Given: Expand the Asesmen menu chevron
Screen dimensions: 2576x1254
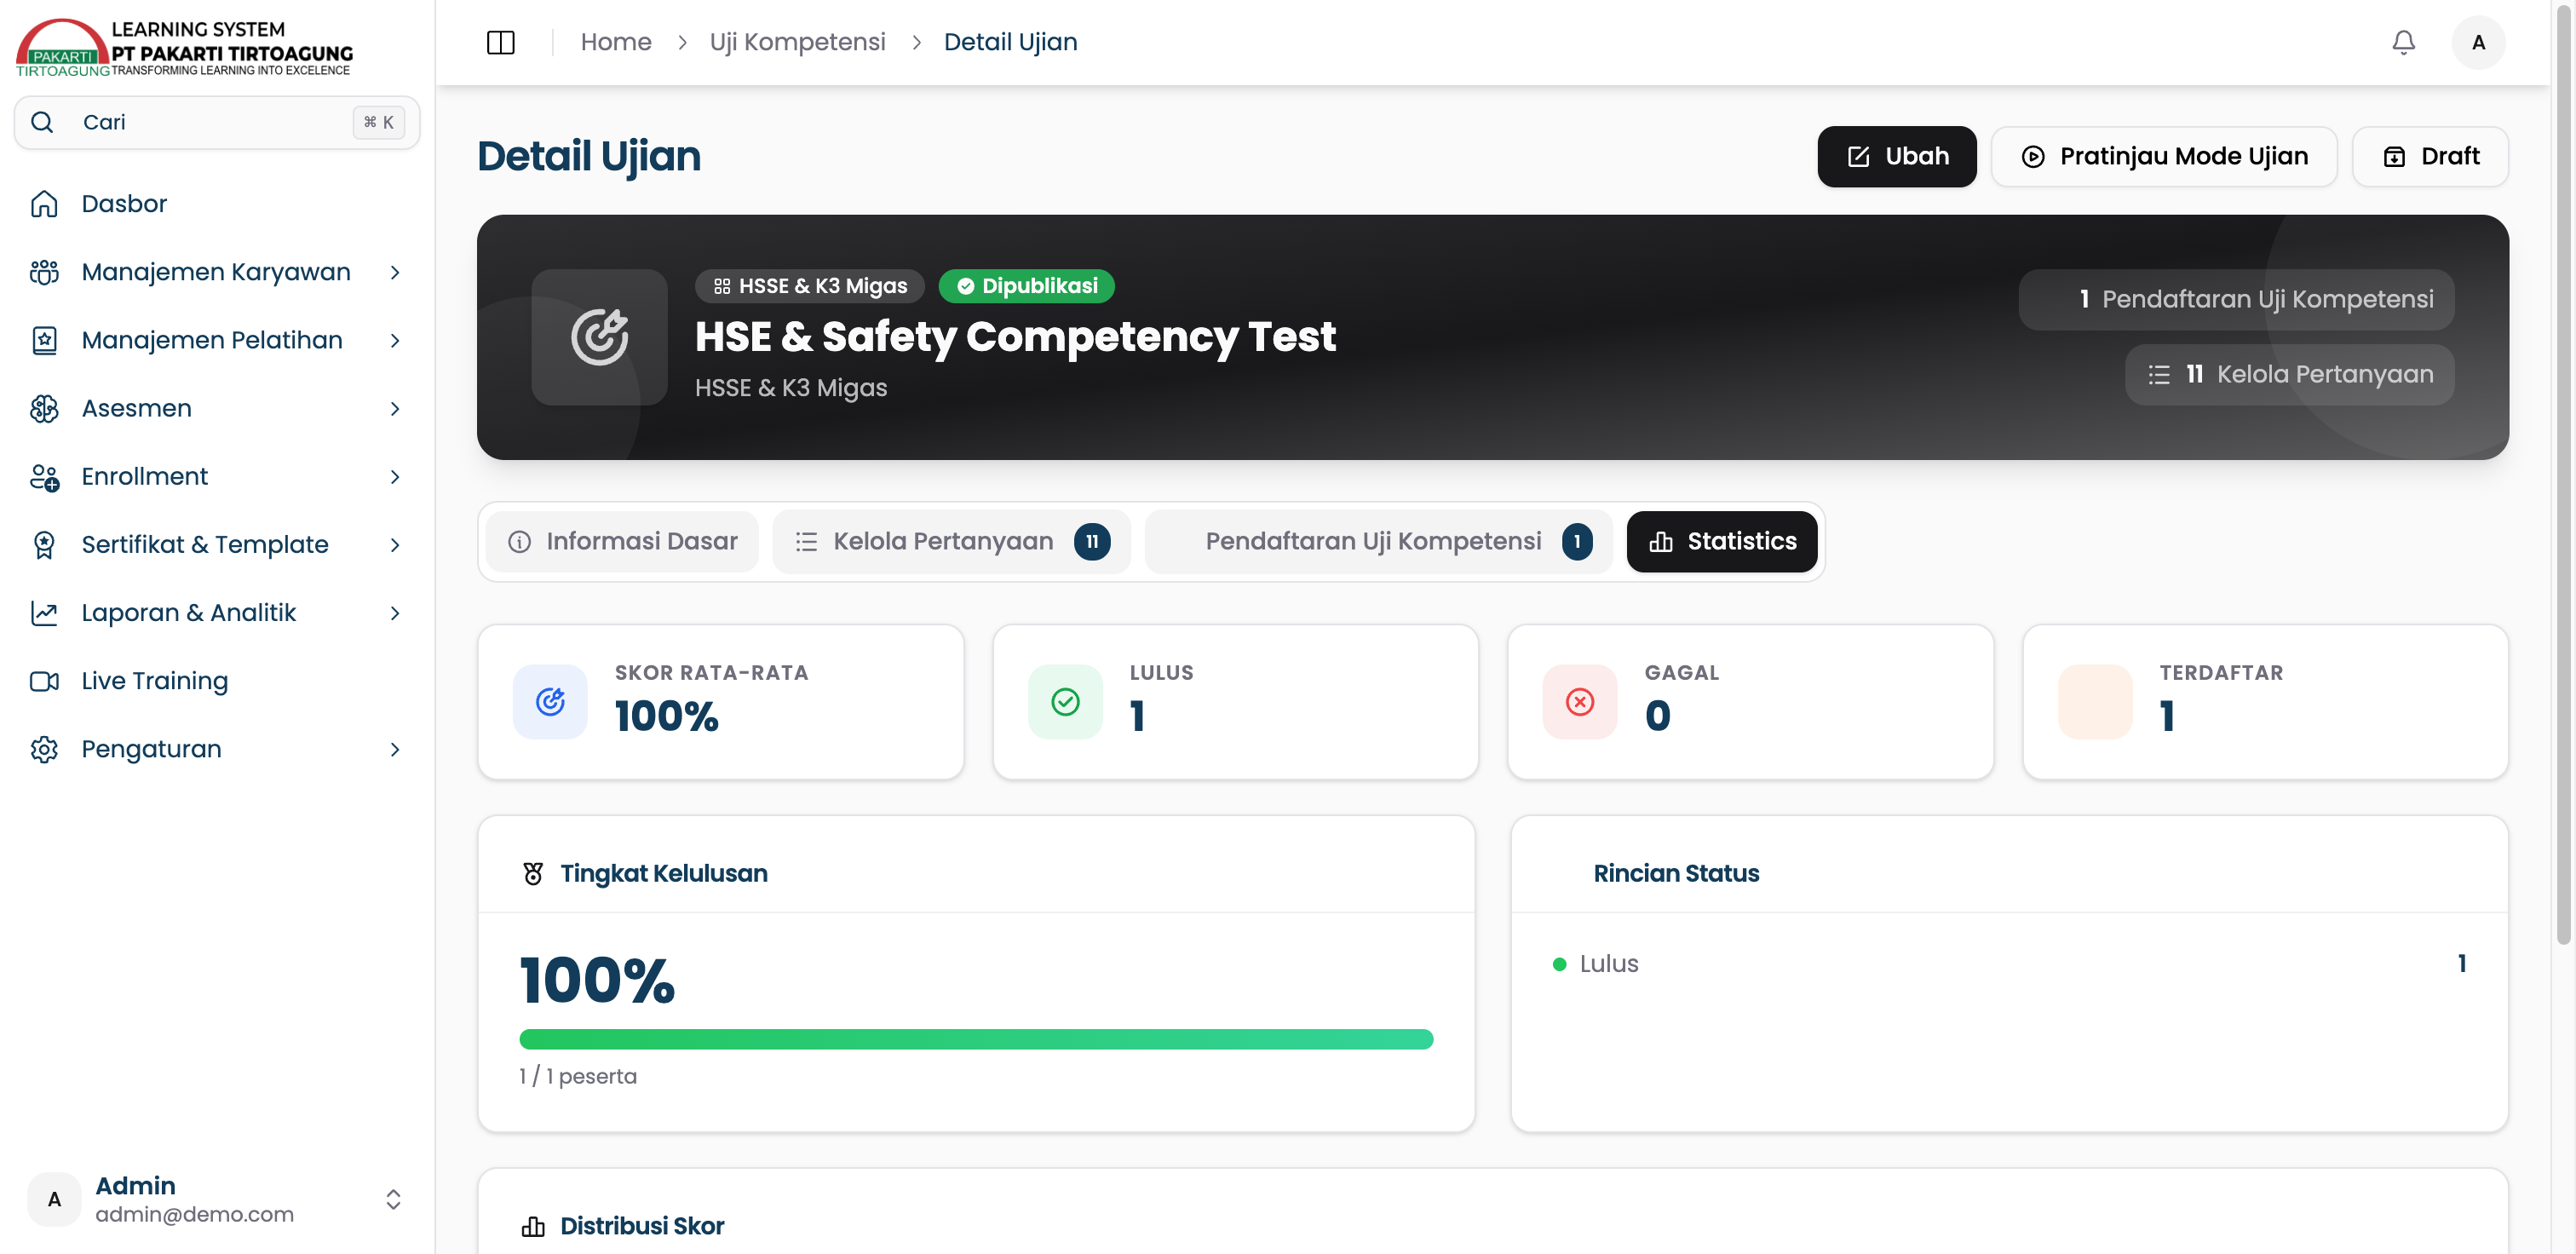Looking at the screenshot, I should [395, 408].
